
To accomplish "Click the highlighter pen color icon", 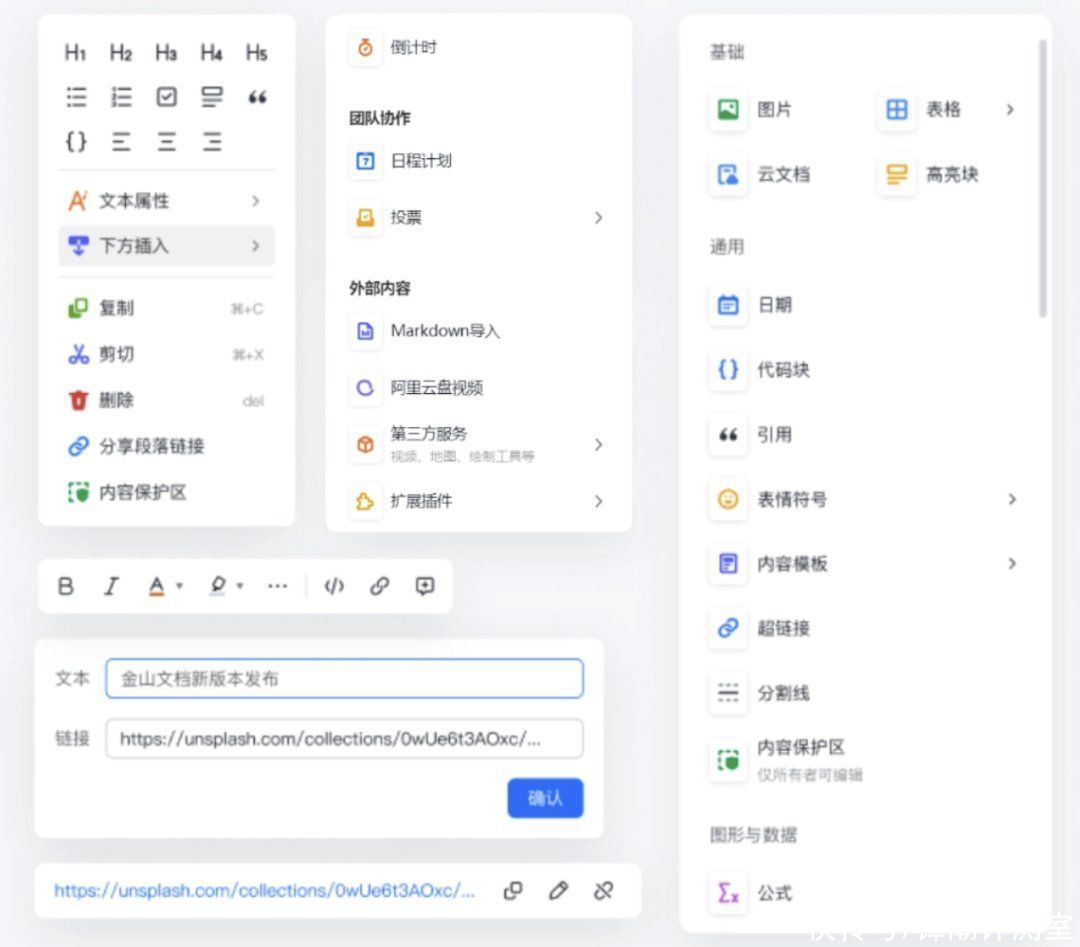I will [x=218, y=586].
